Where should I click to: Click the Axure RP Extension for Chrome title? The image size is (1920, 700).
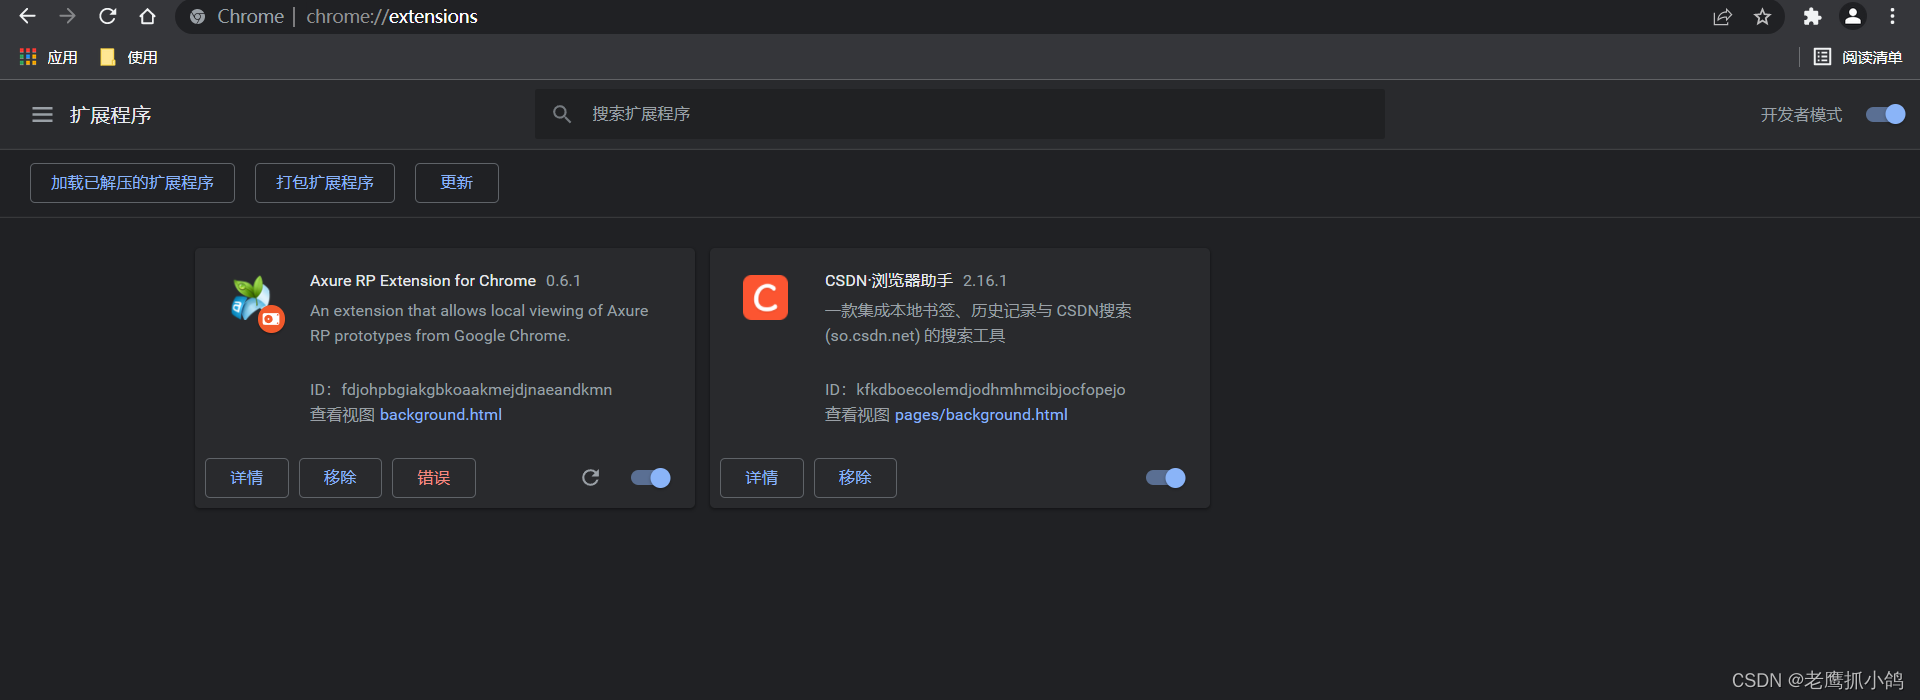click(423, 281)
